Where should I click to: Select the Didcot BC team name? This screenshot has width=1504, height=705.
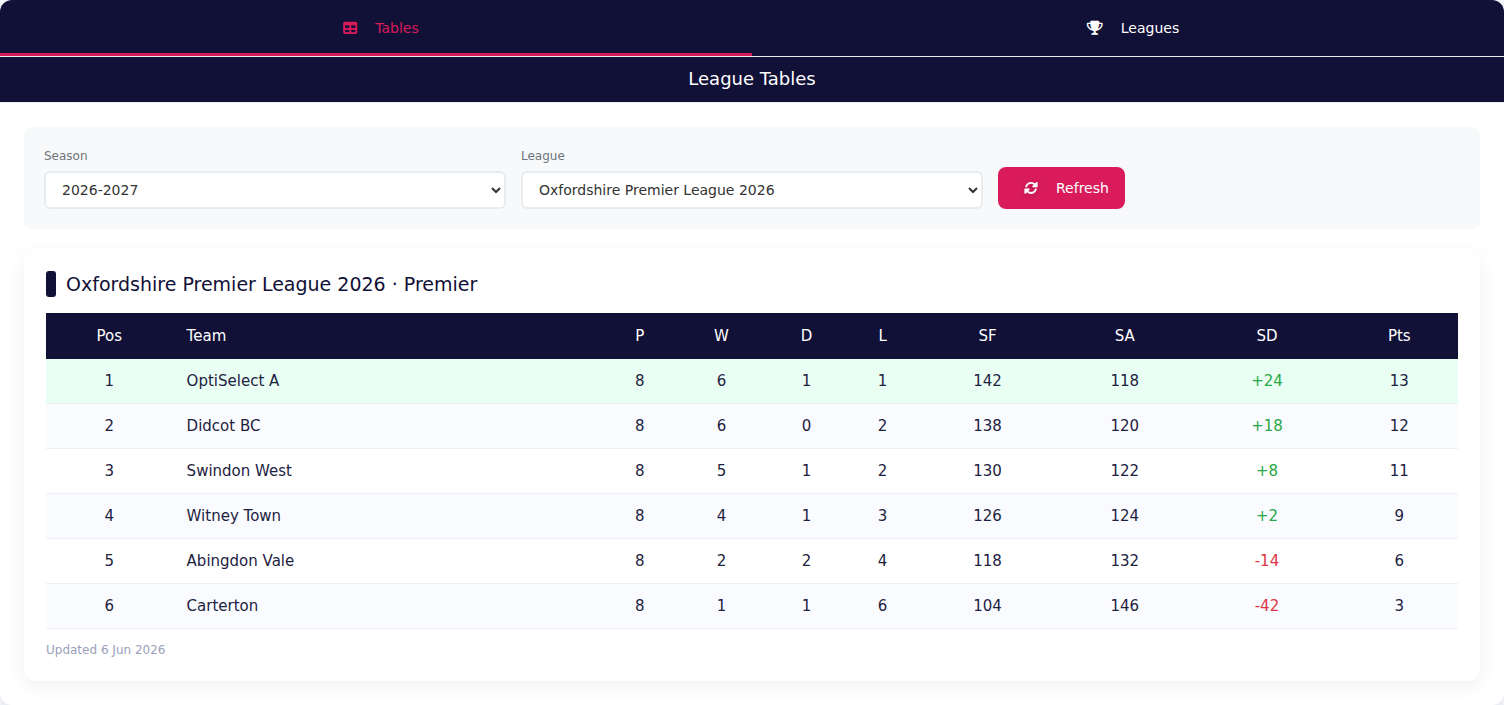coord(223,426)
